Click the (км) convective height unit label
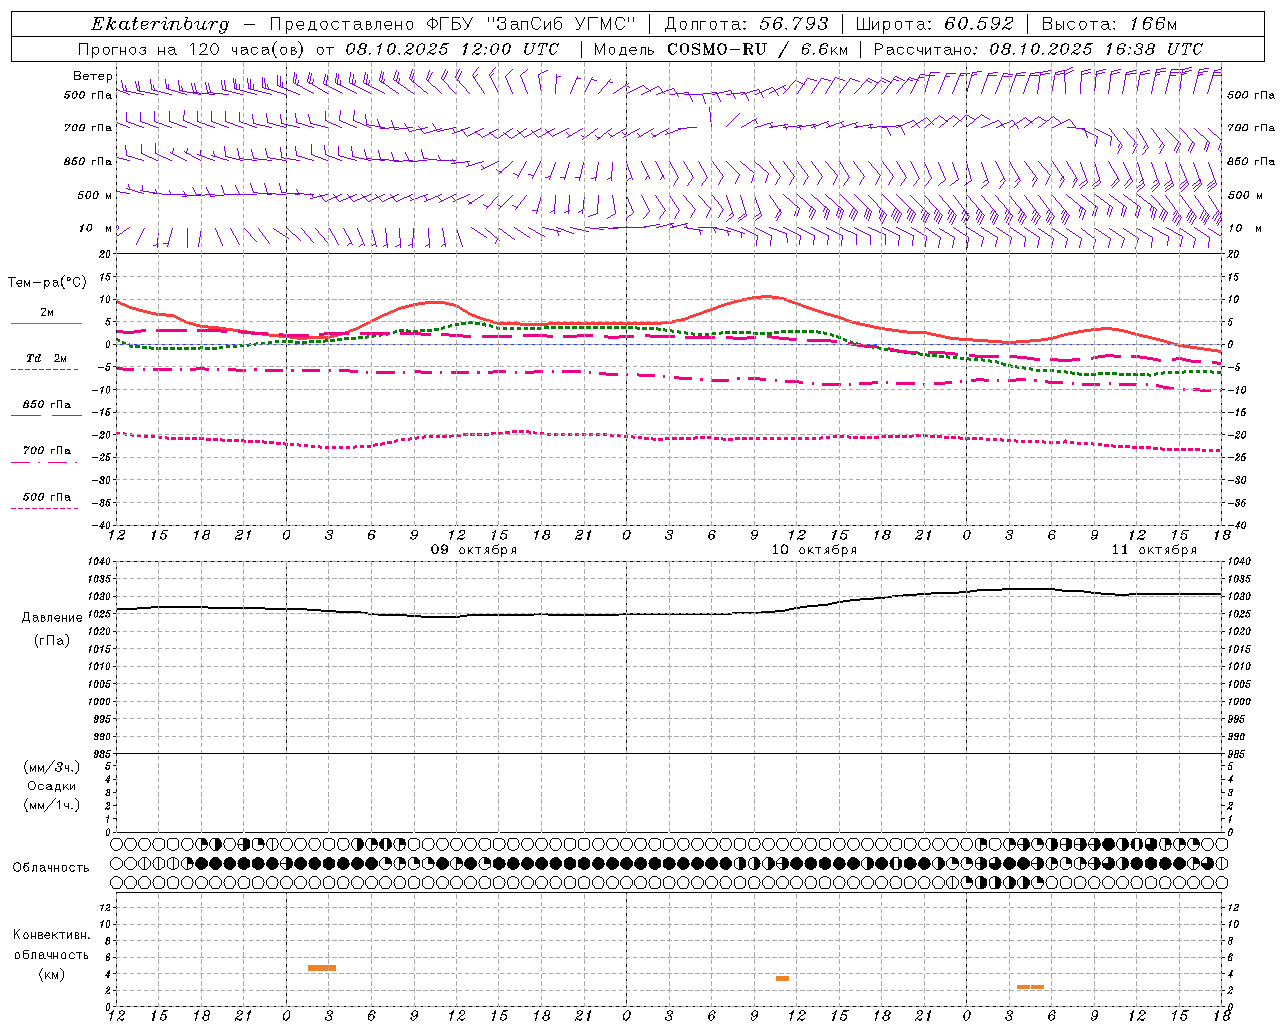Screen dimensions: 1280x1024 [x=51, y=974]
